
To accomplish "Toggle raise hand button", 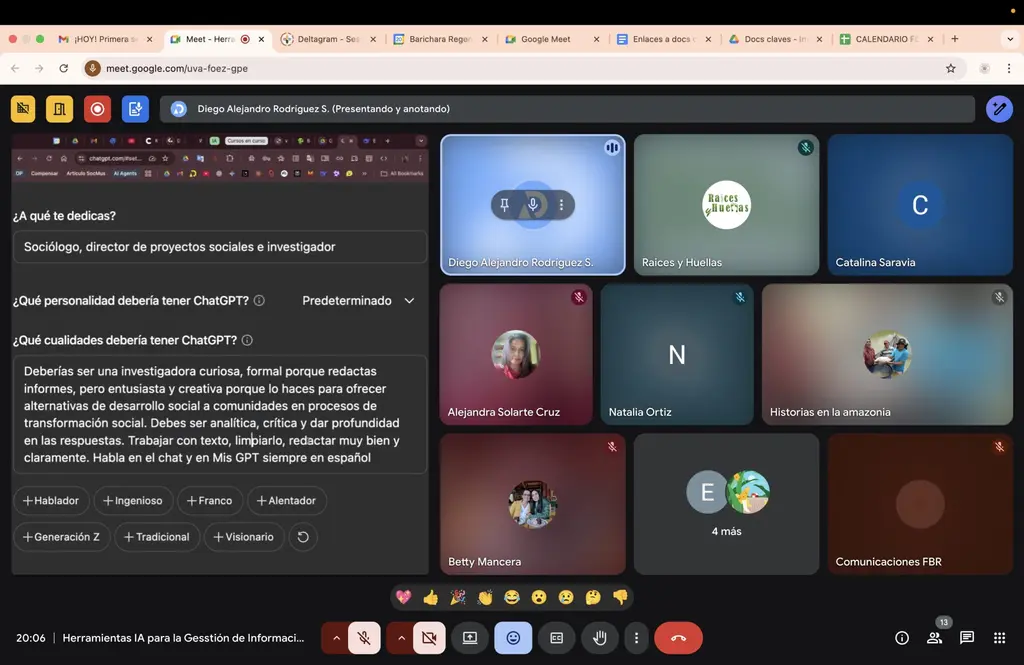I will [x=600, y=638].
